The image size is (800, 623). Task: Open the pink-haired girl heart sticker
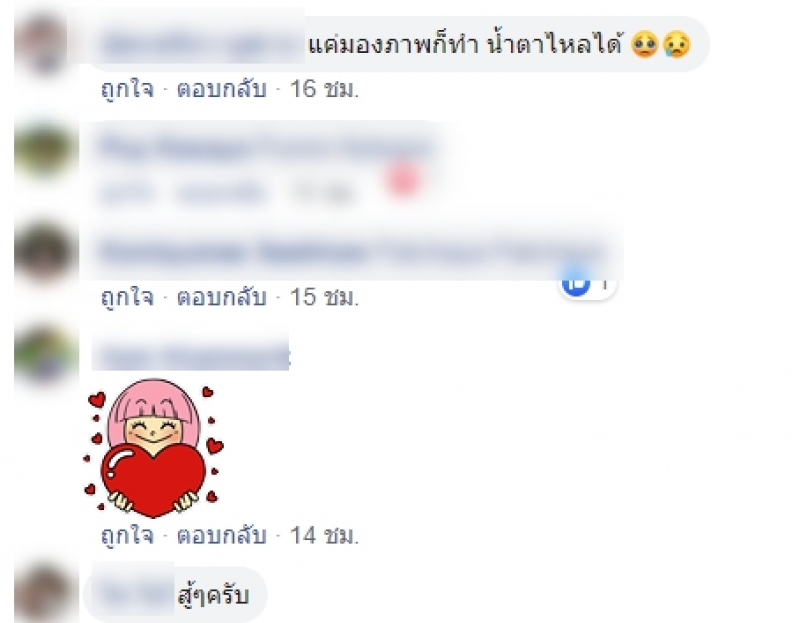[154, 447]
